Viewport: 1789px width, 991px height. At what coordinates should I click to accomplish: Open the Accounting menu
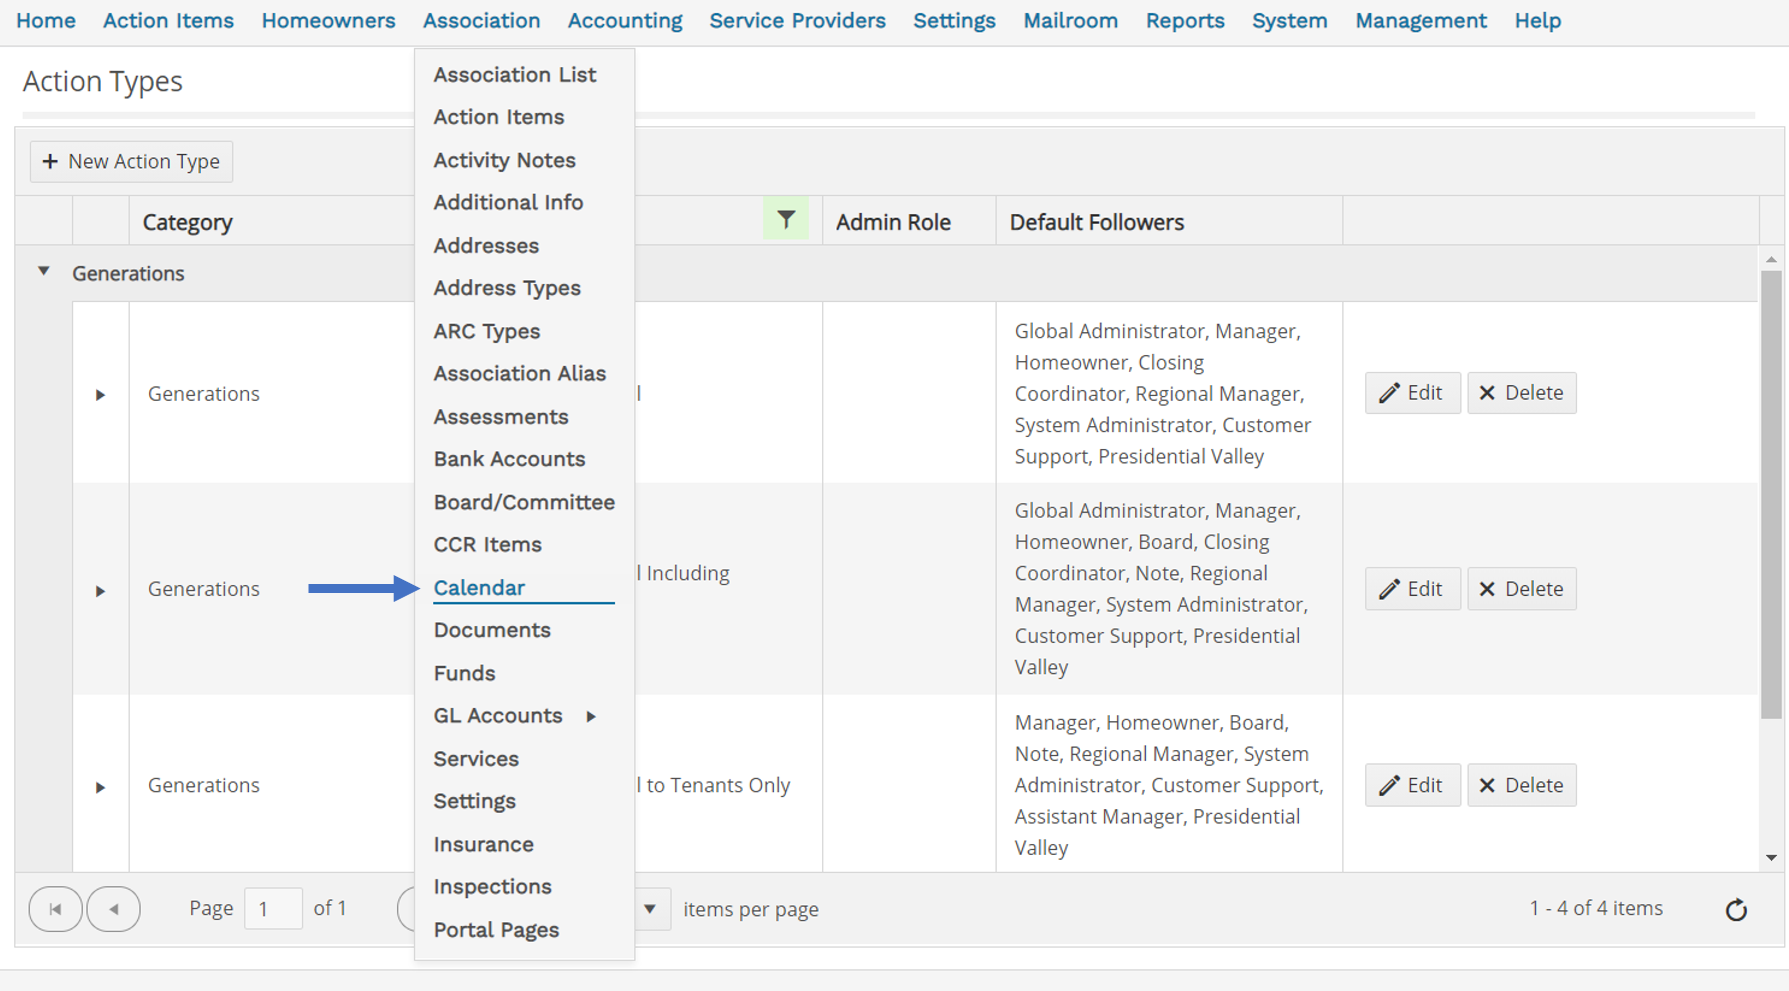click(x=624, y=21)
